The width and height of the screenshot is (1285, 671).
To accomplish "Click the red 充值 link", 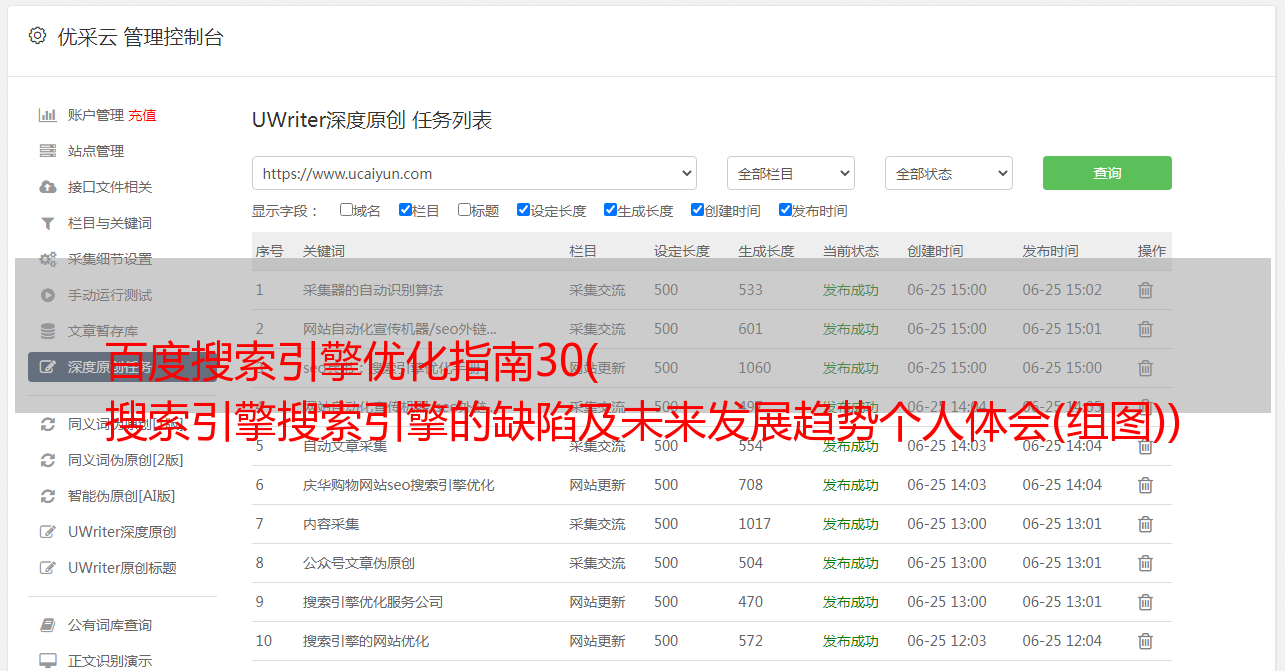I will pos(142,115).
